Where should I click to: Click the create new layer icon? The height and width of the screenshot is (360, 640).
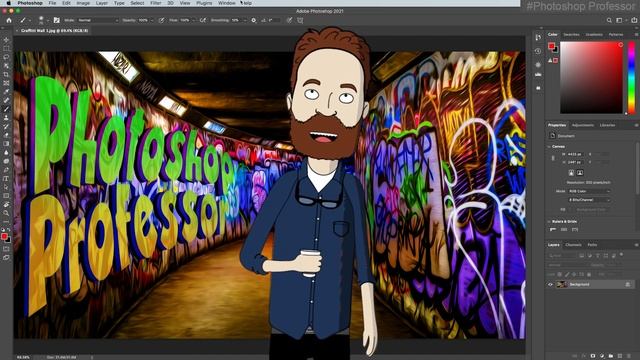[620, 356]
